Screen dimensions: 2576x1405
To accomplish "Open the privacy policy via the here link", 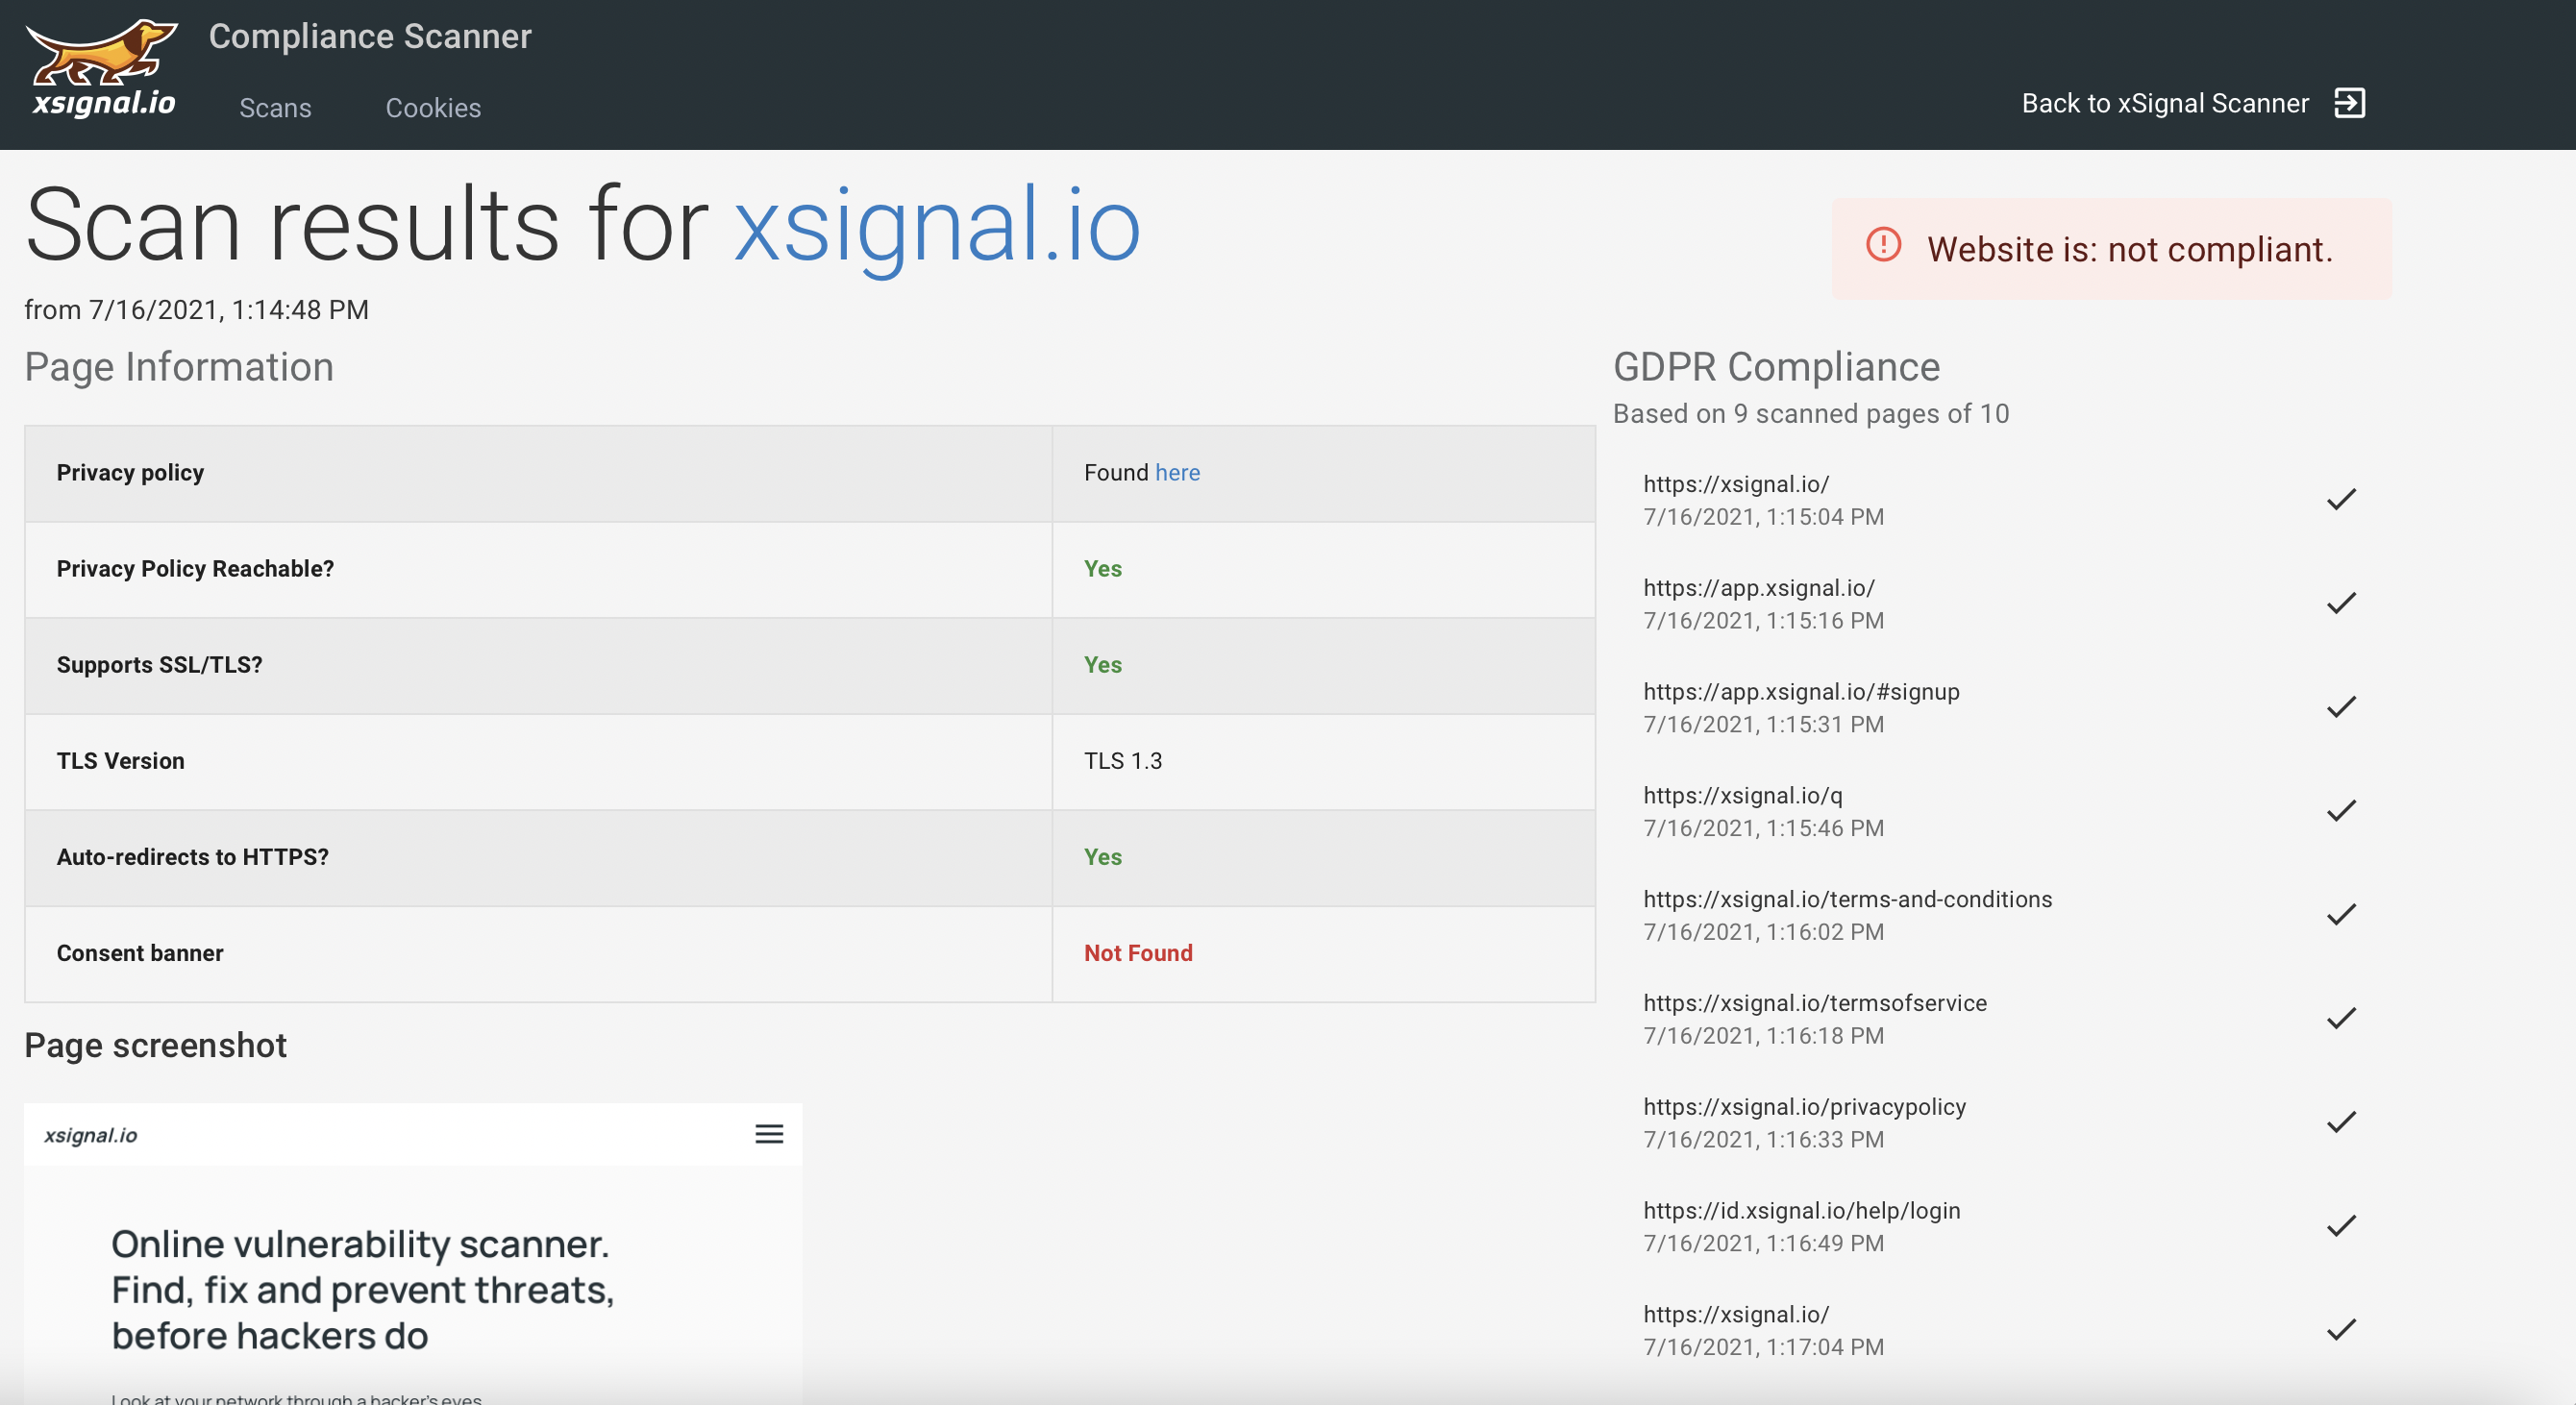I will pyautogui.click(x=1176, y=472).
